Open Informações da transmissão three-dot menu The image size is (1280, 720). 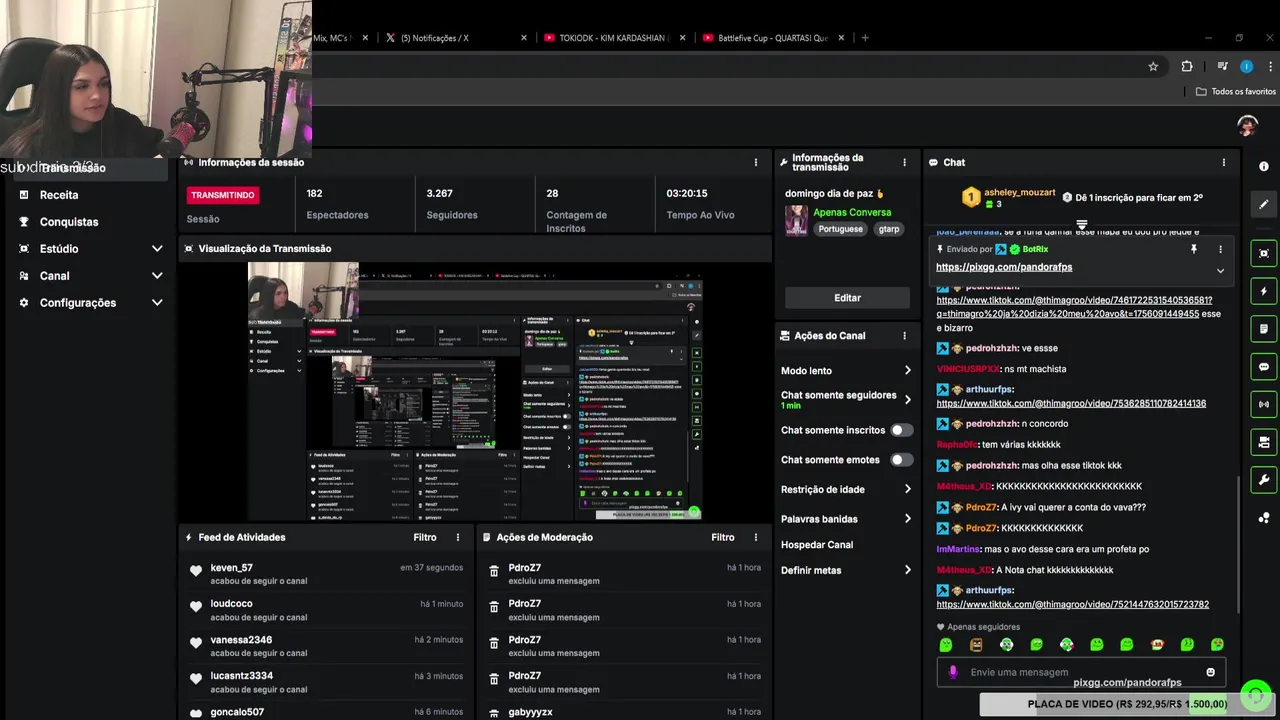(904, 162)
